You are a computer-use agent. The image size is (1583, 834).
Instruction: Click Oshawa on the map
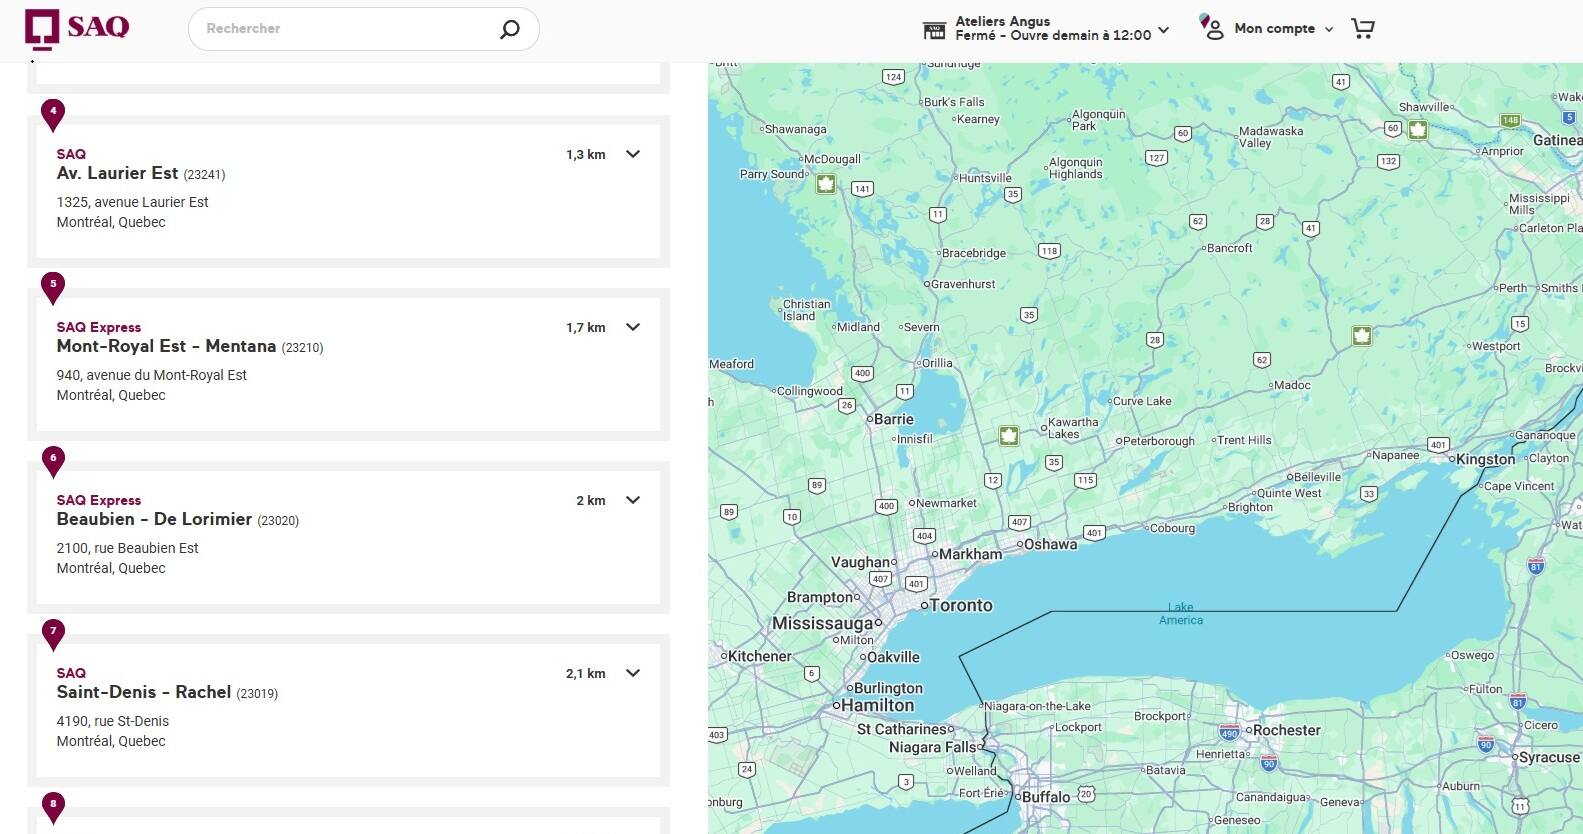click(1050, 544)
